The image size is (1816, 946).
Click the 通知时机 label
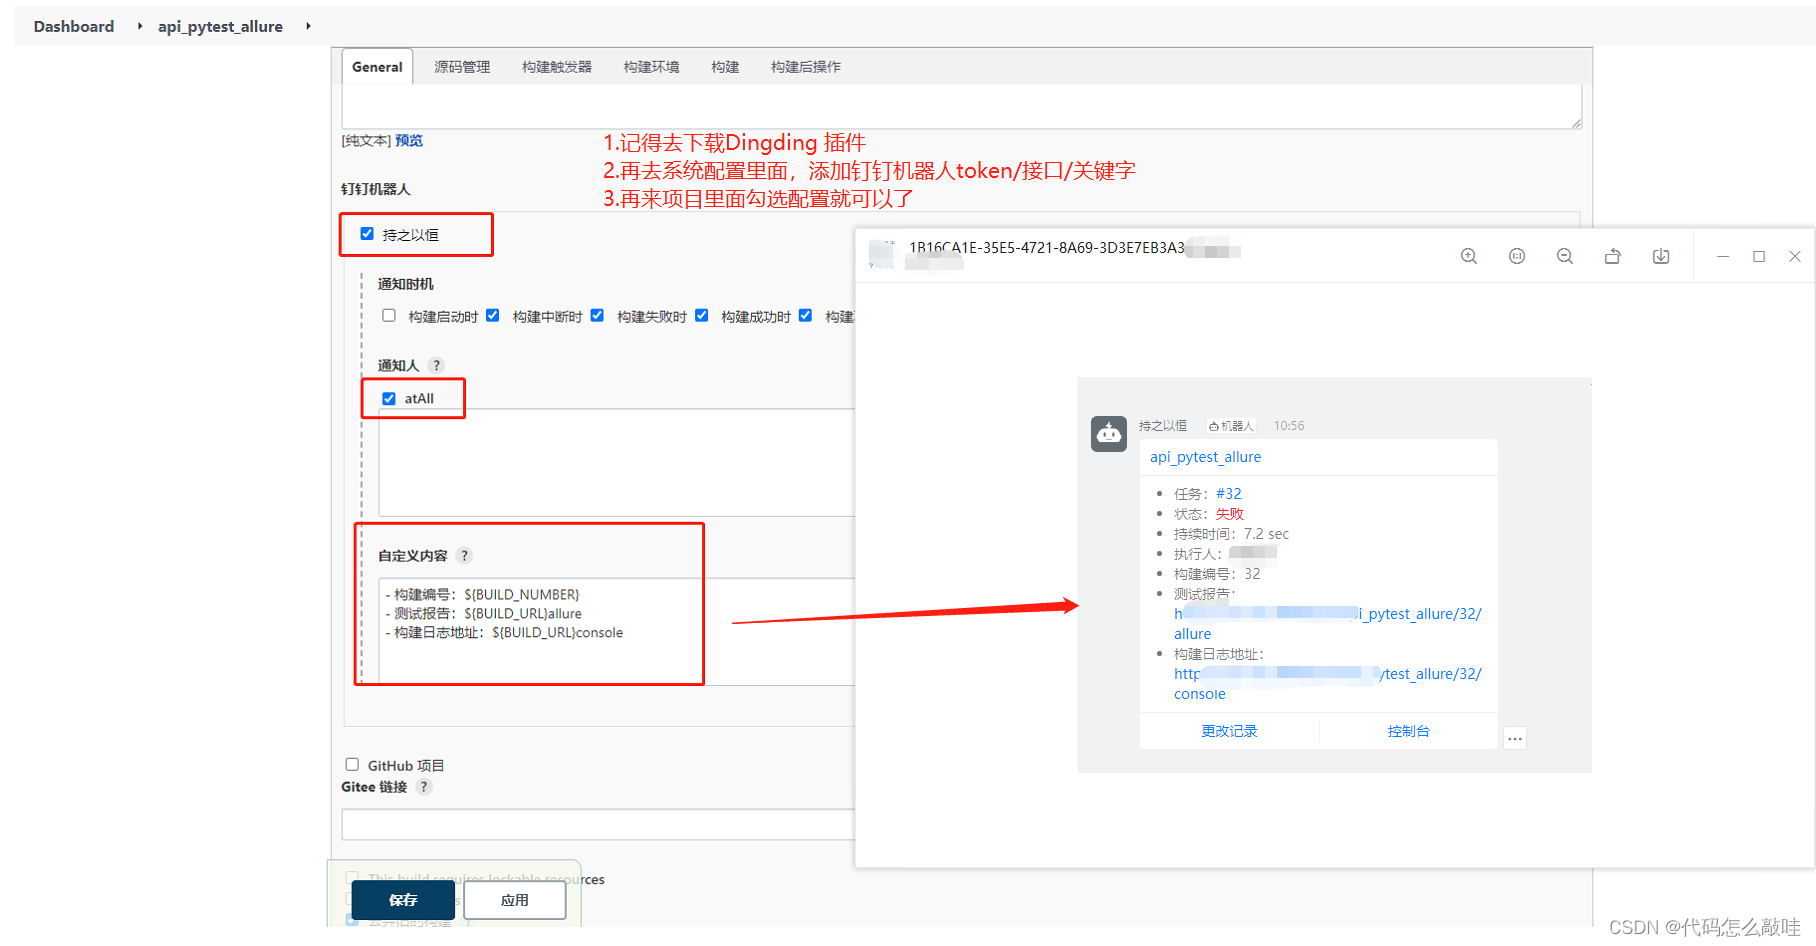pyautogui.click(x=406, y=284)
